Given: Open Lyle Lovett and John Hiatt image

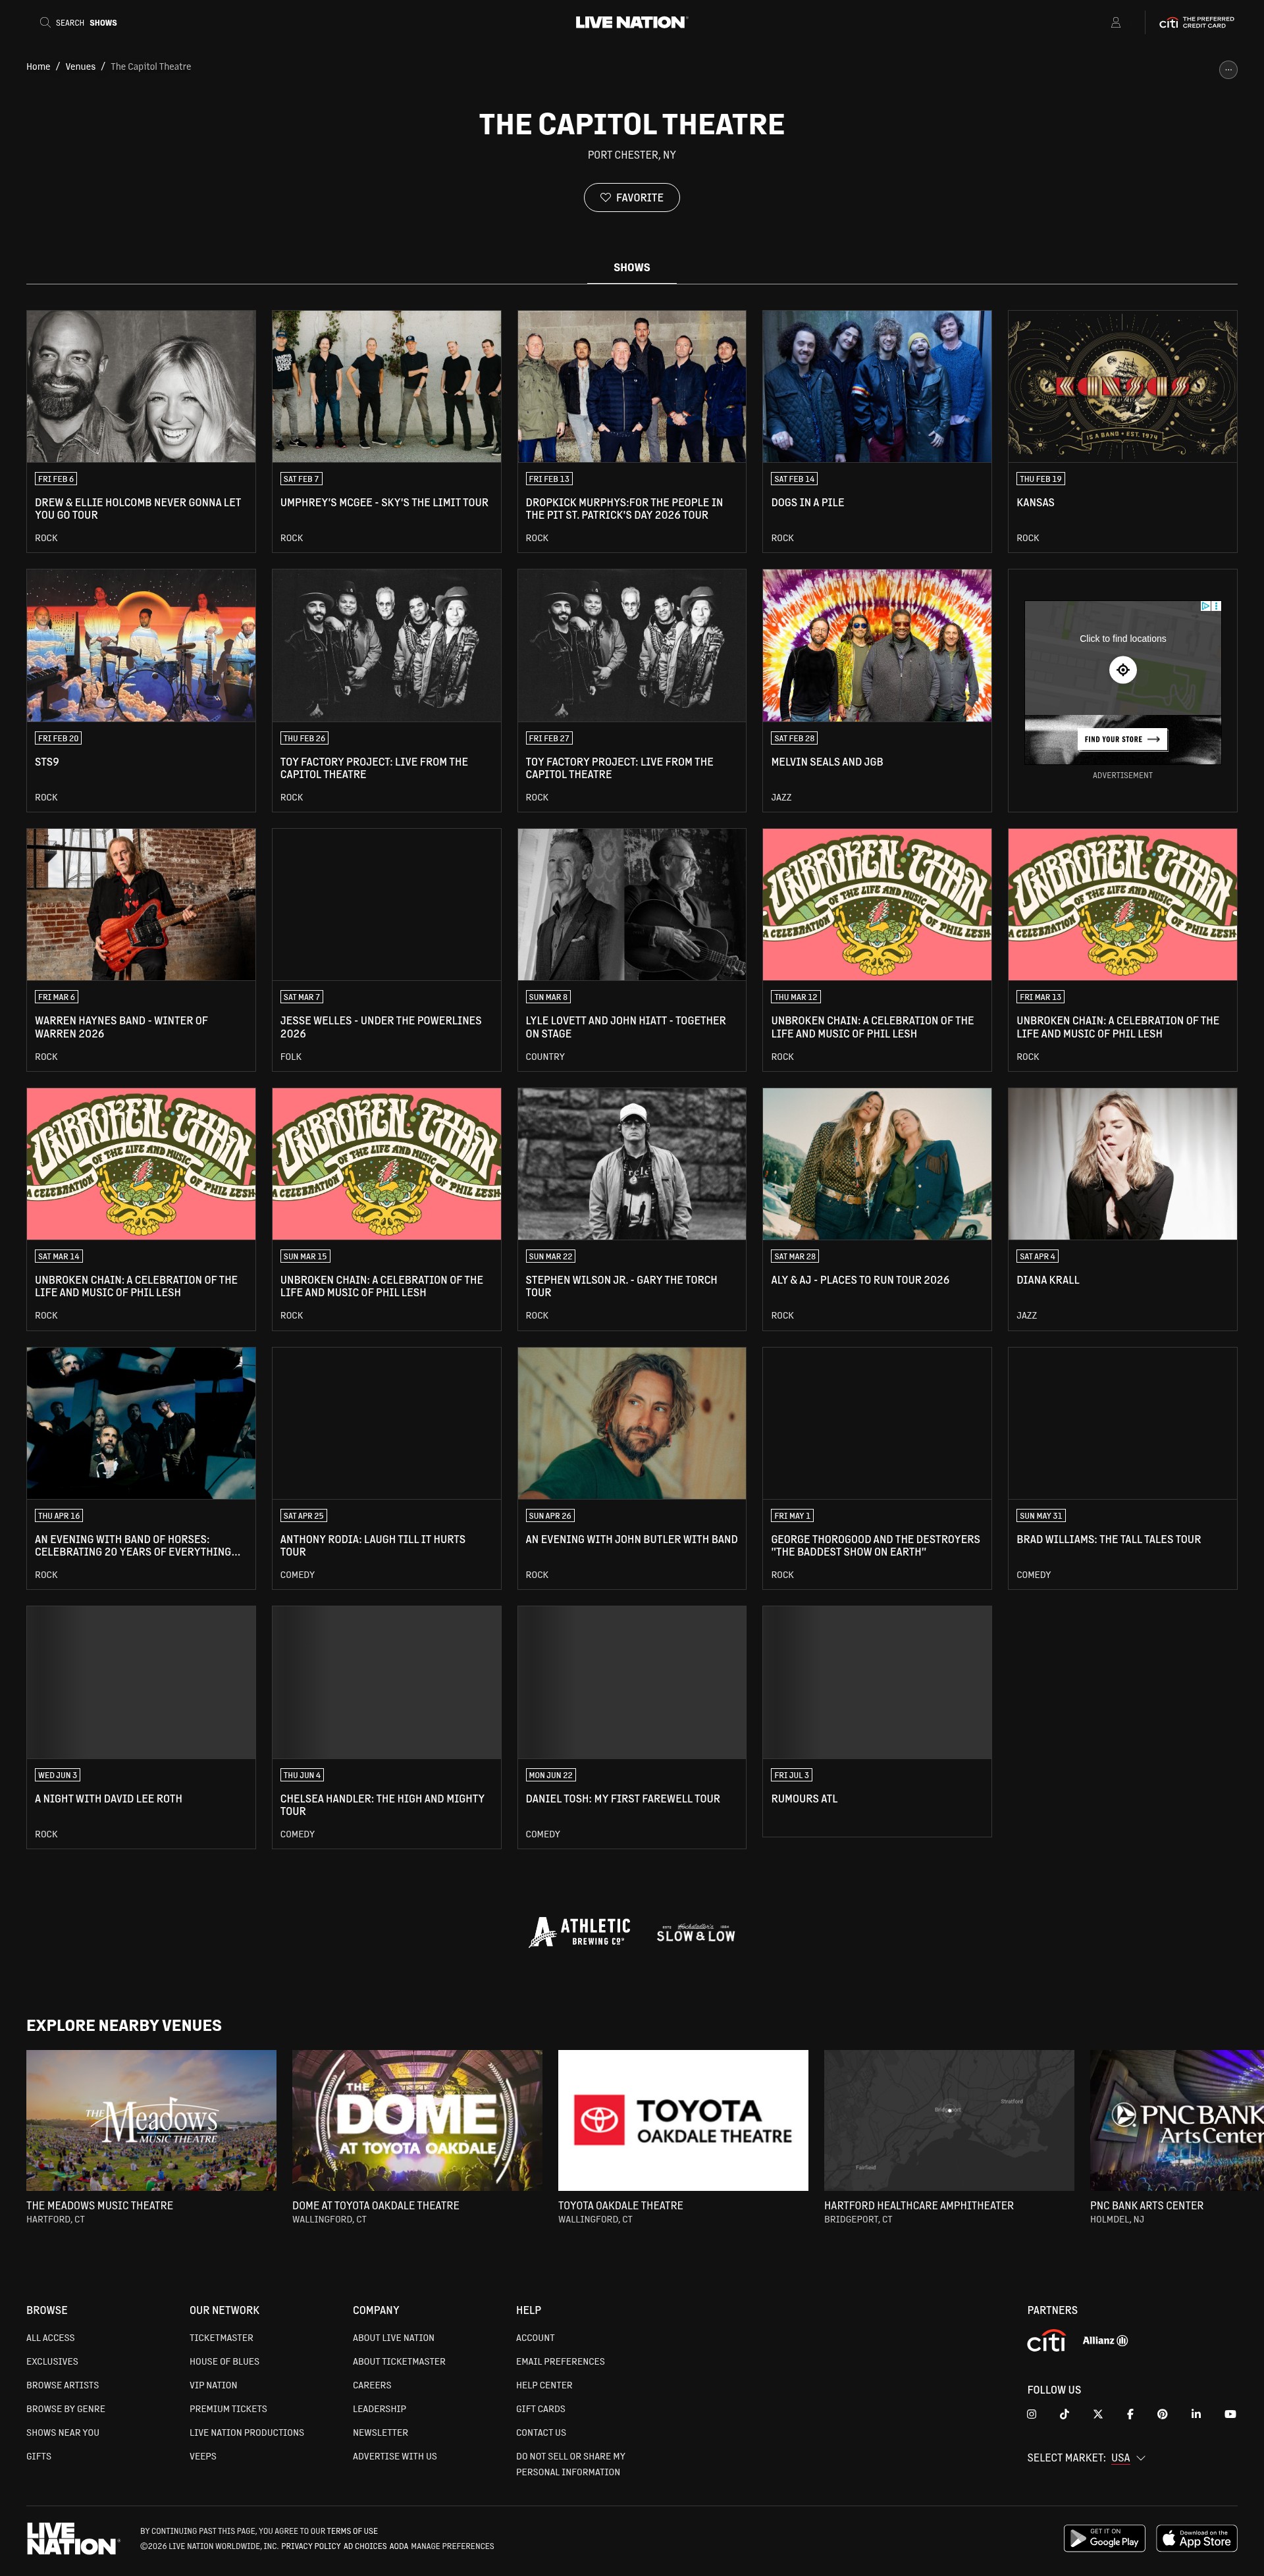Looking at the screenshot, I should (632, 904).
